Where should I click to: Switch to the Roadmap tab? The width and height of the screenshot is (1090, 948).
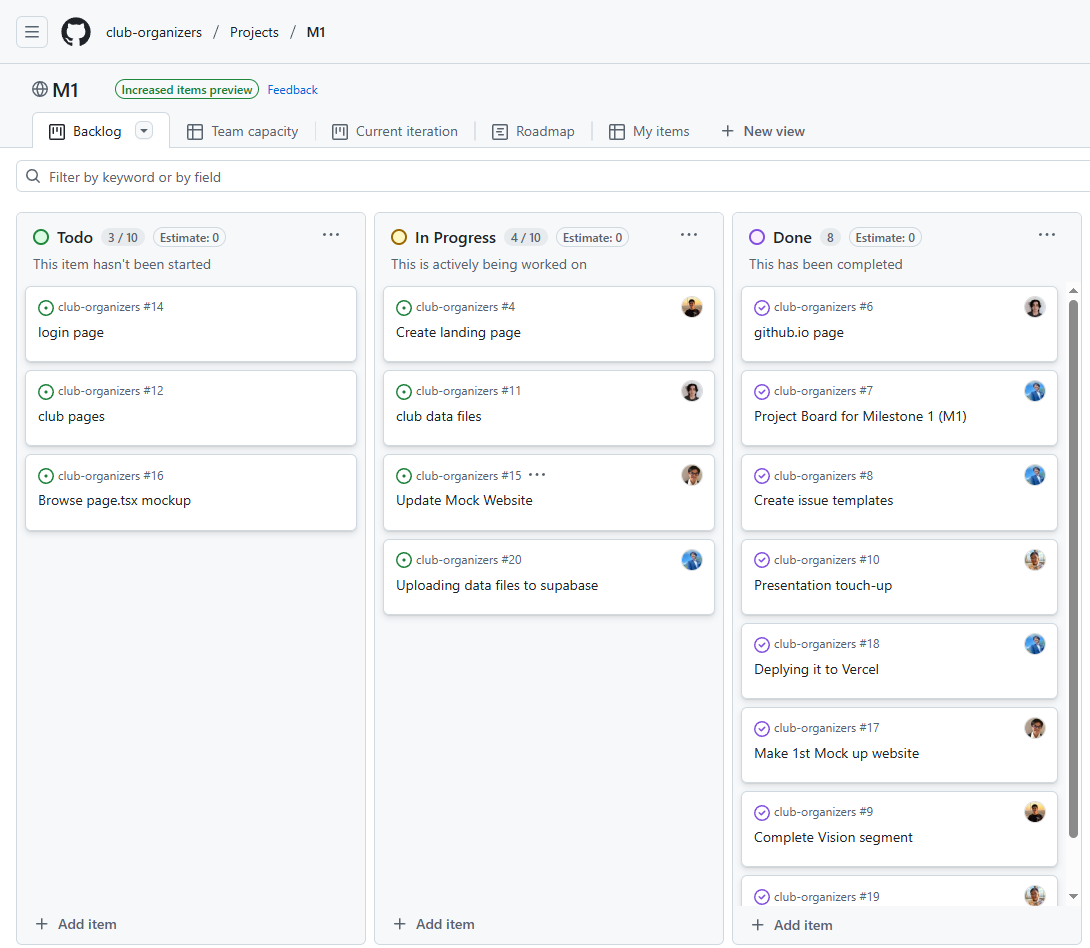pos(534,131)
